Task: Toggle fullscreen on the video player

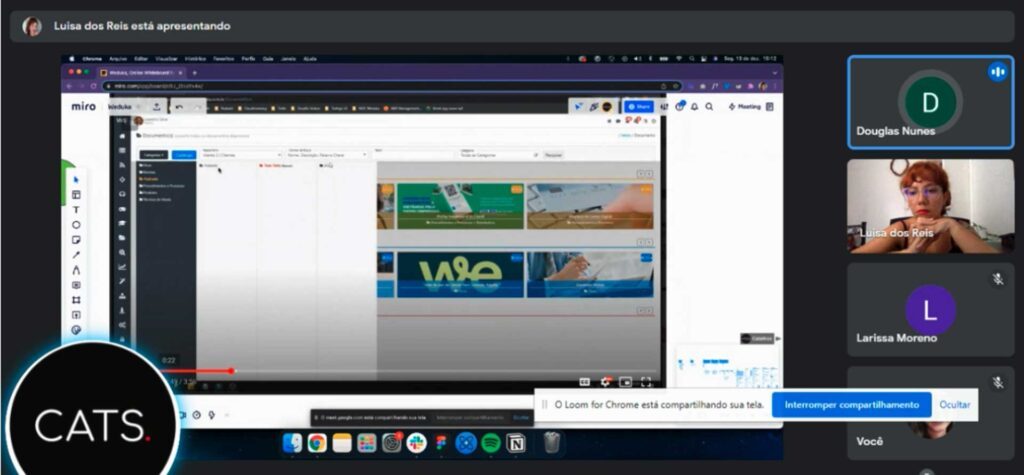Action: click(x=646, y=381)
